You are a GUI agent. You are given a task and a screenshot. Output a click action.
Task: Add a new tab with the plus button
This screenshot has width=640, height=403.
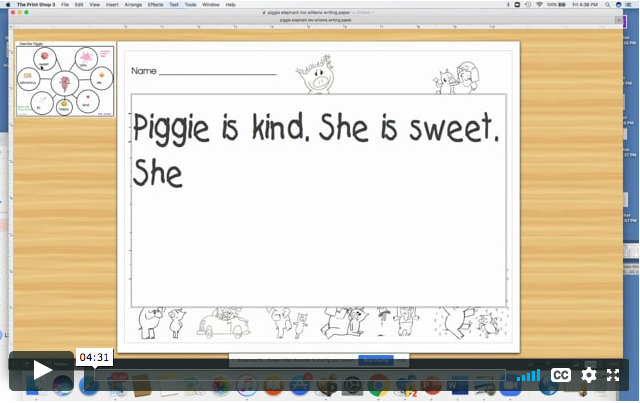pos(619,20)
